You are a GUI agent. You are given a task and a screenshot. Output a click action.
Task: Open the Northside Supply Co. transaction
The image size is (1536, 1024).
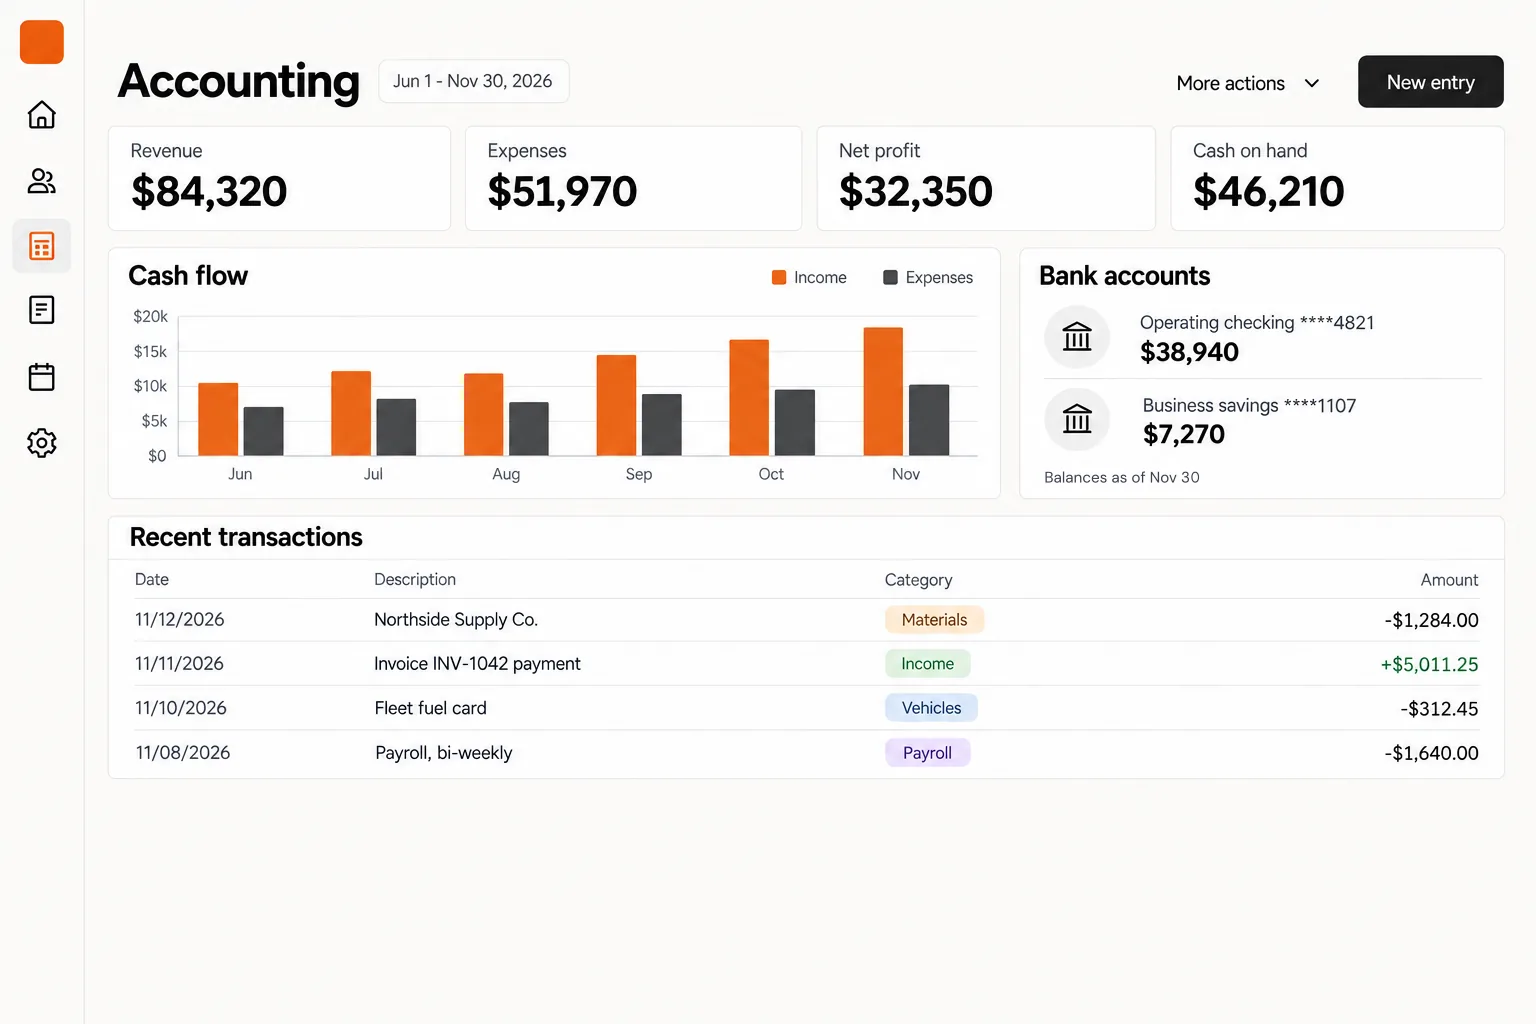806,620
